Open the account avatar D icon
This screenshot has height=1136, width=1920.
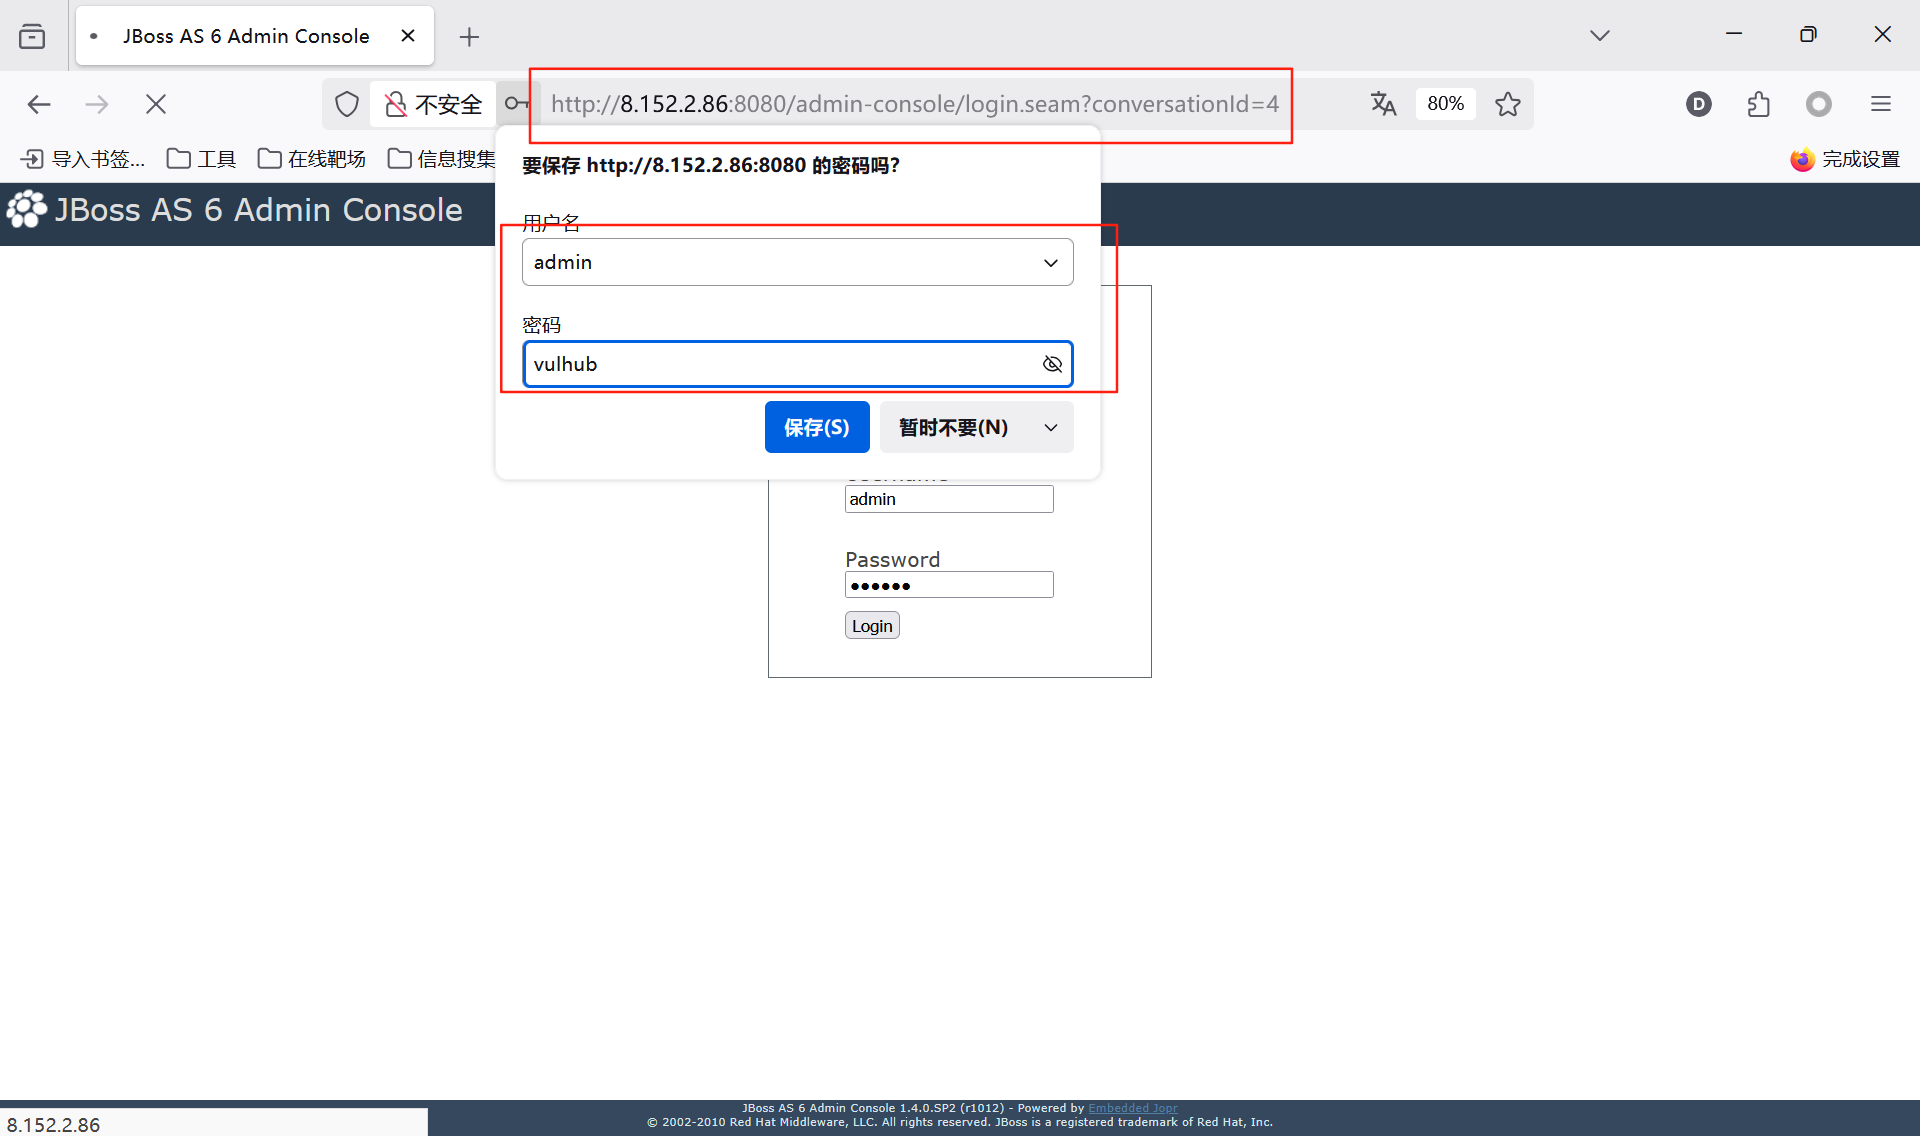click(x=1698, y=104)
